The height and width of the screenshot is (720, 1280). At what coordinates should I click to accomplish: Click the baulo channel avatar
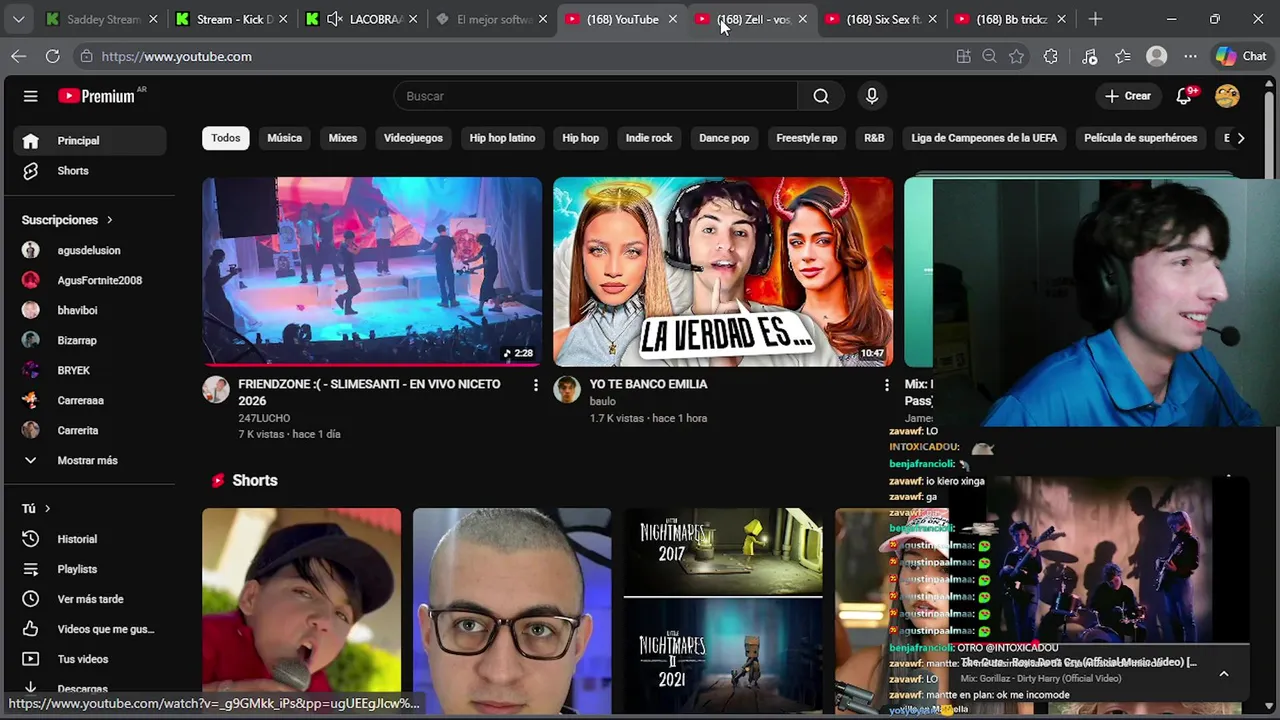567,389
